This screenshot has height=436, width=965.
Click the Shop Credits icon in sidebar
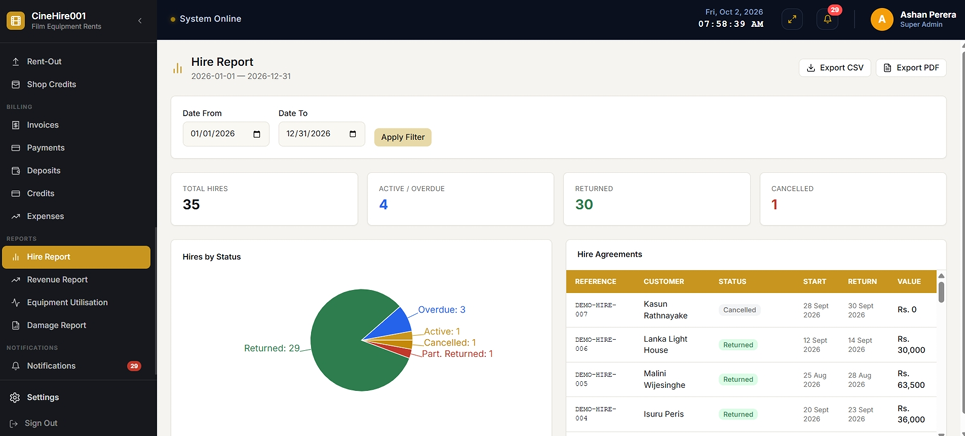pos(15,84)
